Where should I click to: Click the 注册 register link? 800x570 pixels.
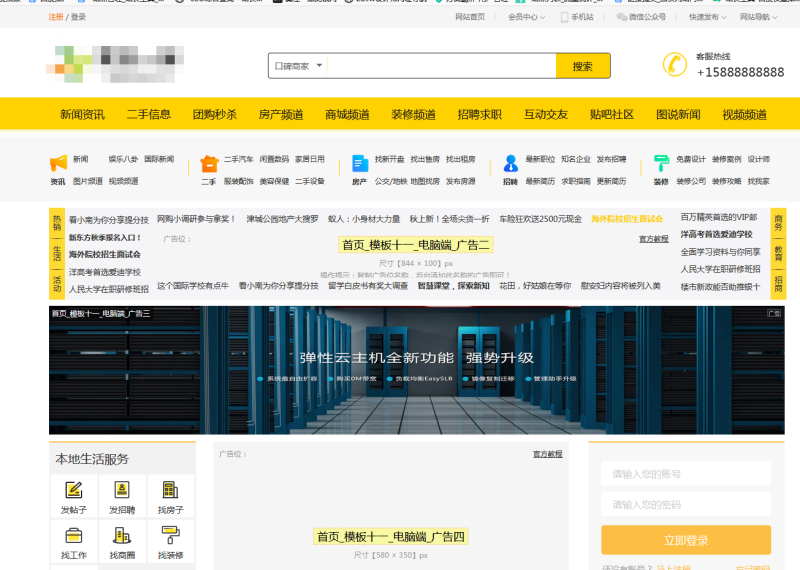pyautogui.click(x=56, y=17)
